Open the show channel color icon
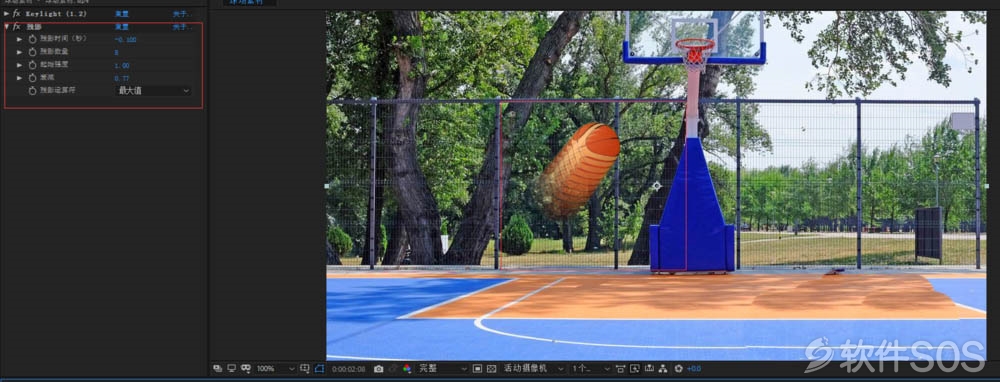1000x382 pixels. click(407, 369)
